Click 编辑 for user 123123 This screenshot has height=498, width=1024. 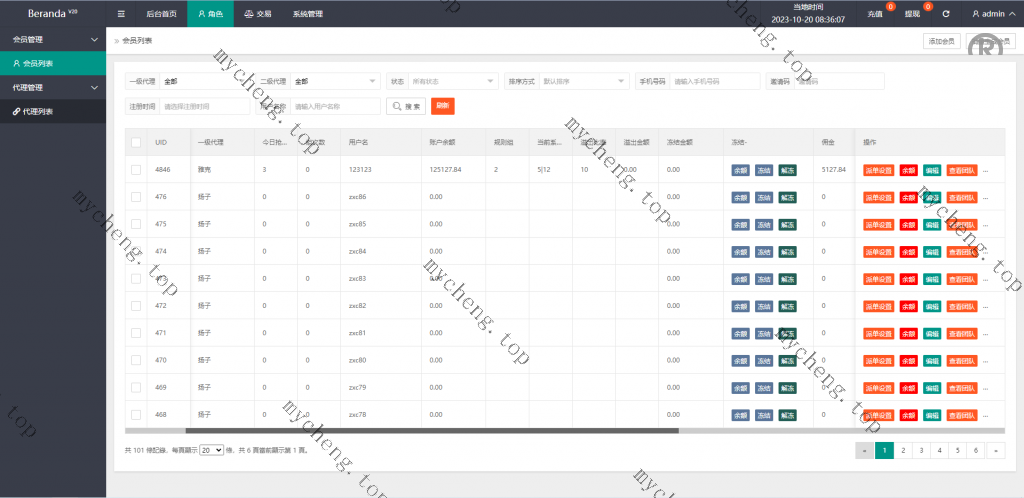pyautogui.click(x=932, y=170)
